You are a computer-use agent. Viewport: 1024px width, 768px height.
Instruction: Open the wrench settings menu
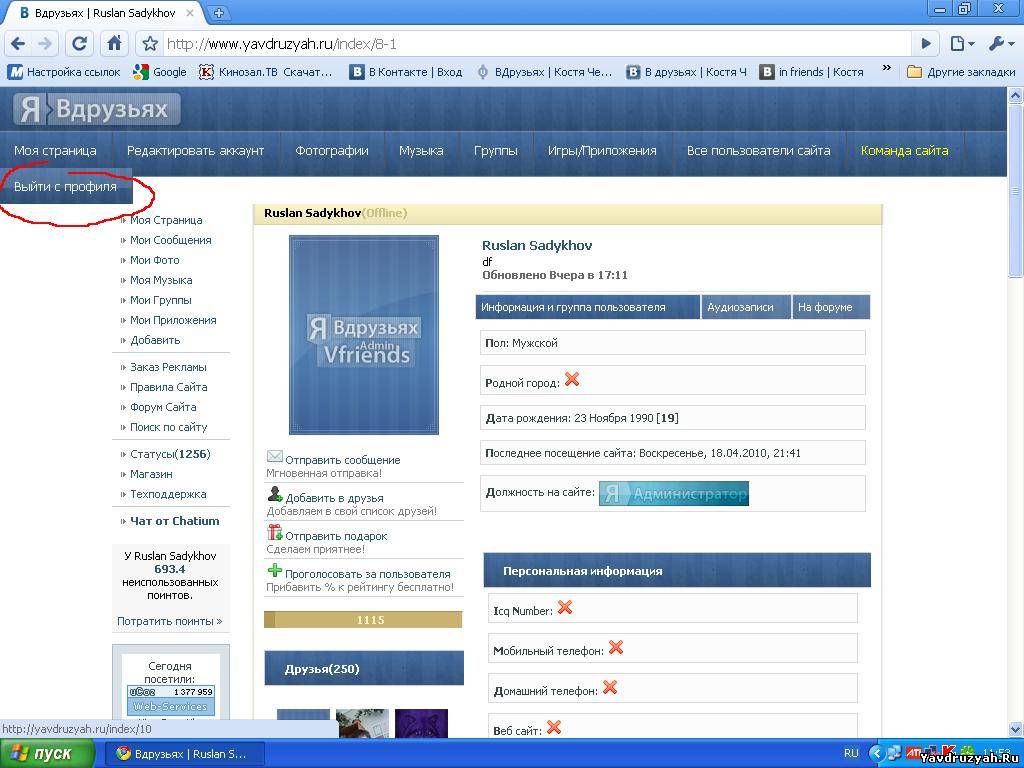tap(1000, 43)
